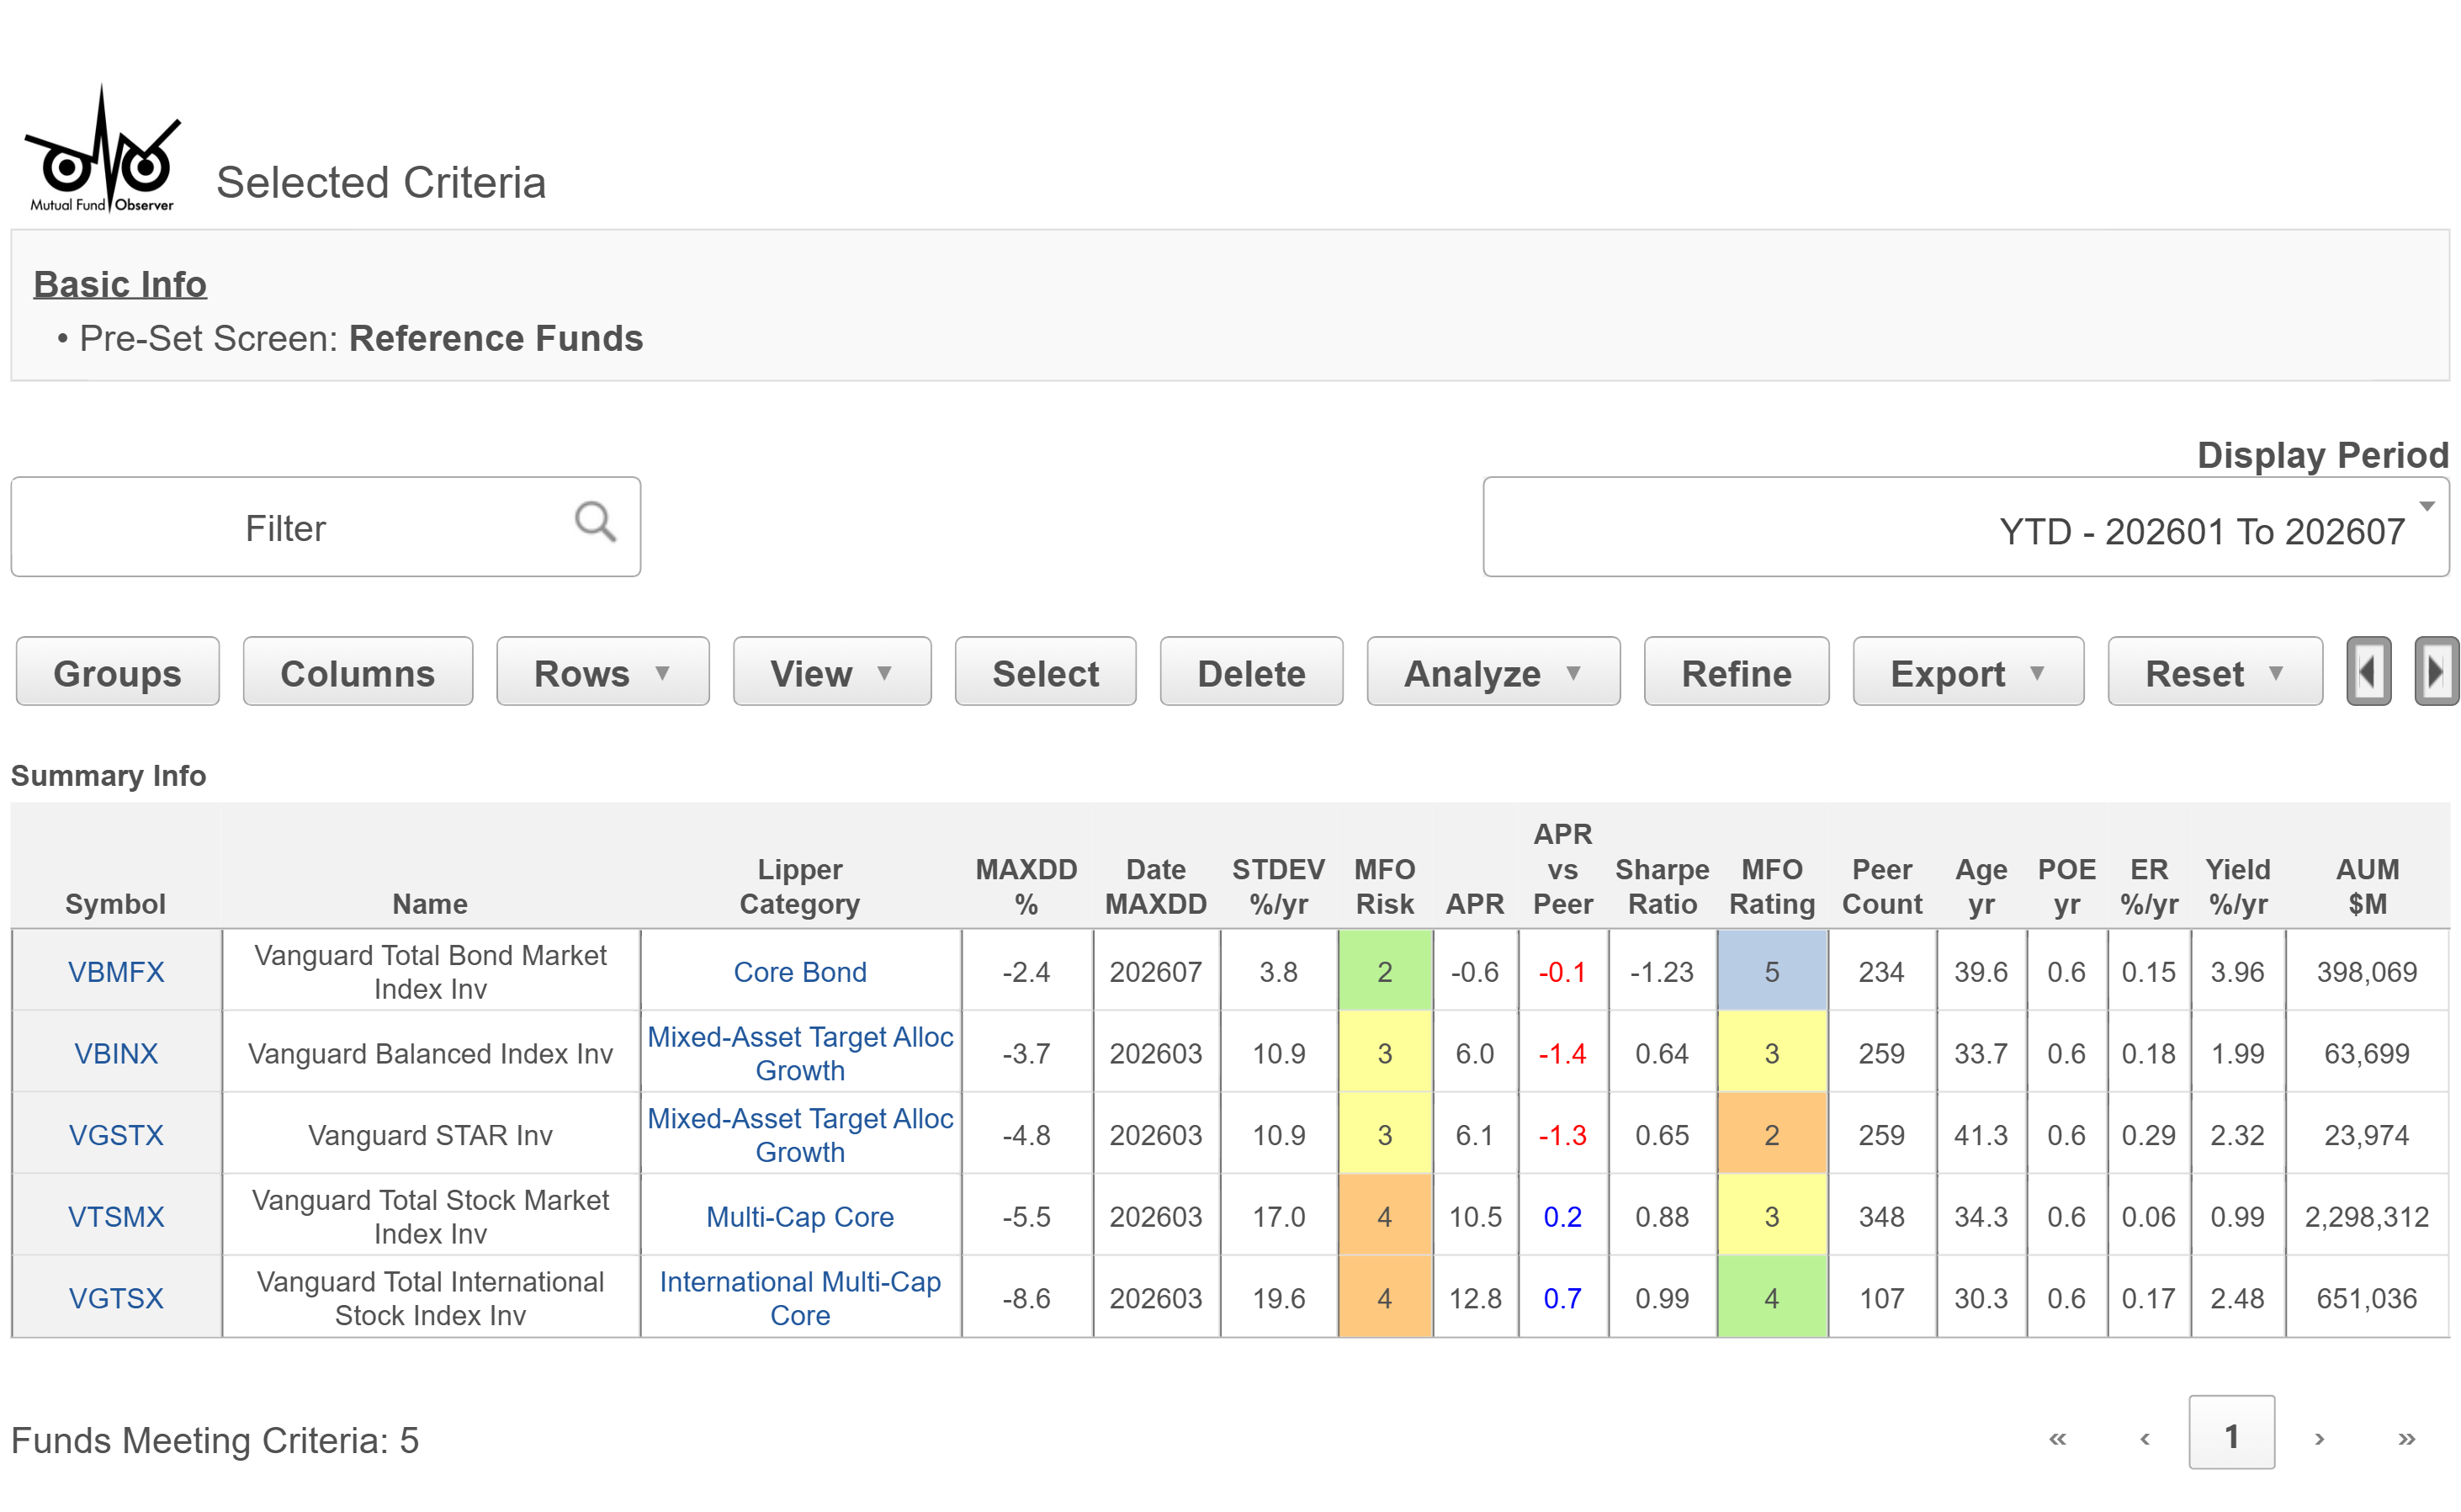This screenshot has width=2461, height=1512.
Task: Click the left arrow column scroll button
Action: click(2367, 672)
